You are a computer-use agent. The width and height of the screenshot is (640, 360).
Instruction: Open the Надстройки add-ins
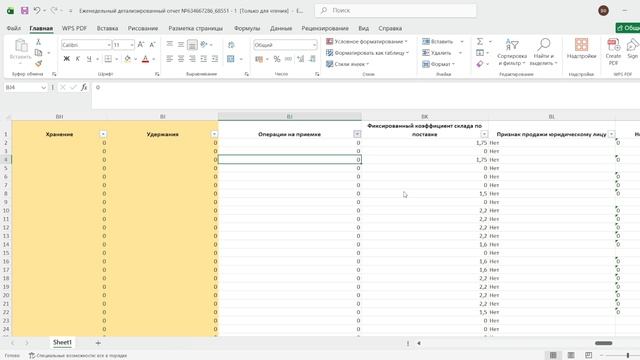581,49
